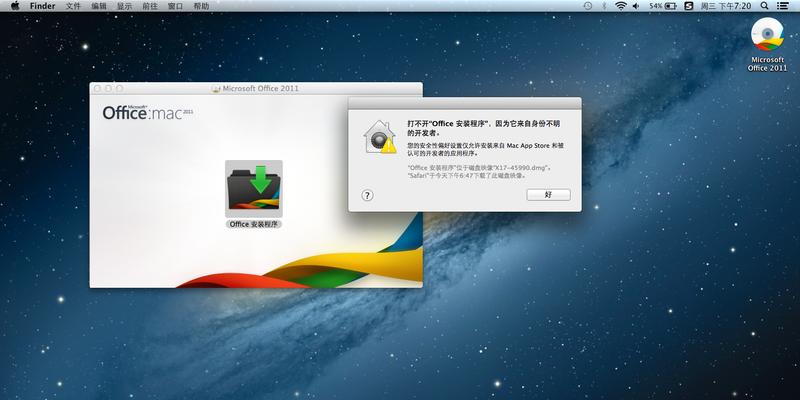Click the Mac App Store preference explanation text
The image size is (800, 400).
pos(486,149)
